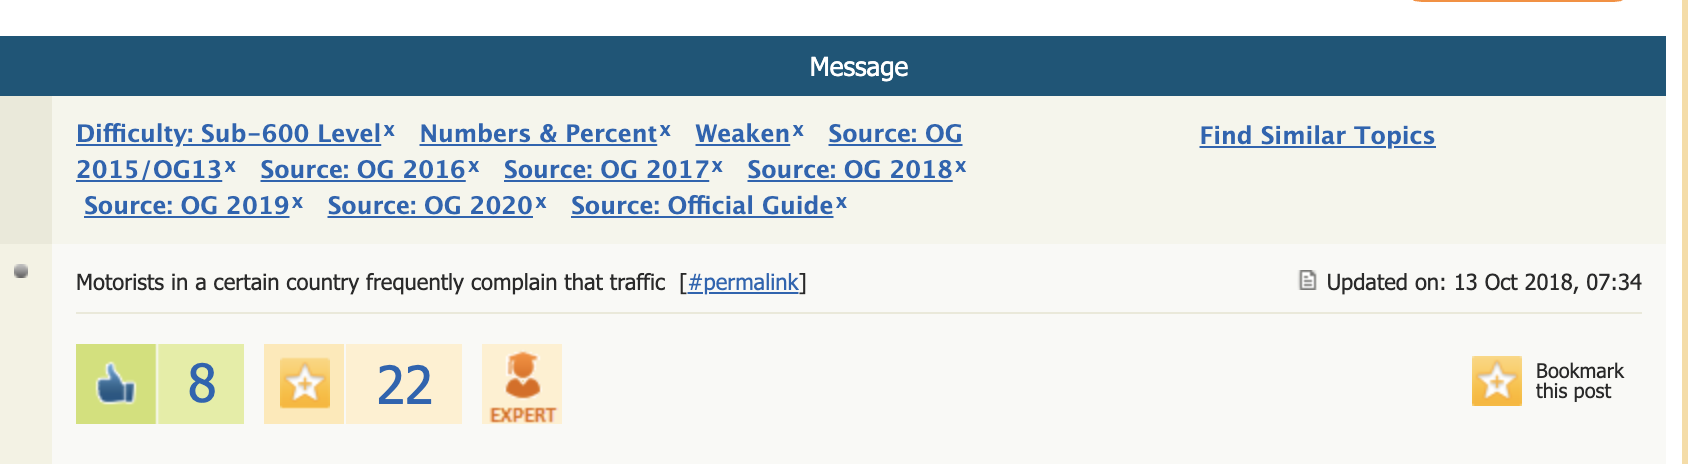This screenshot has height=464, width=1688.
Task: Open the Numbers & Percent tag link
Action: (538, 134)
